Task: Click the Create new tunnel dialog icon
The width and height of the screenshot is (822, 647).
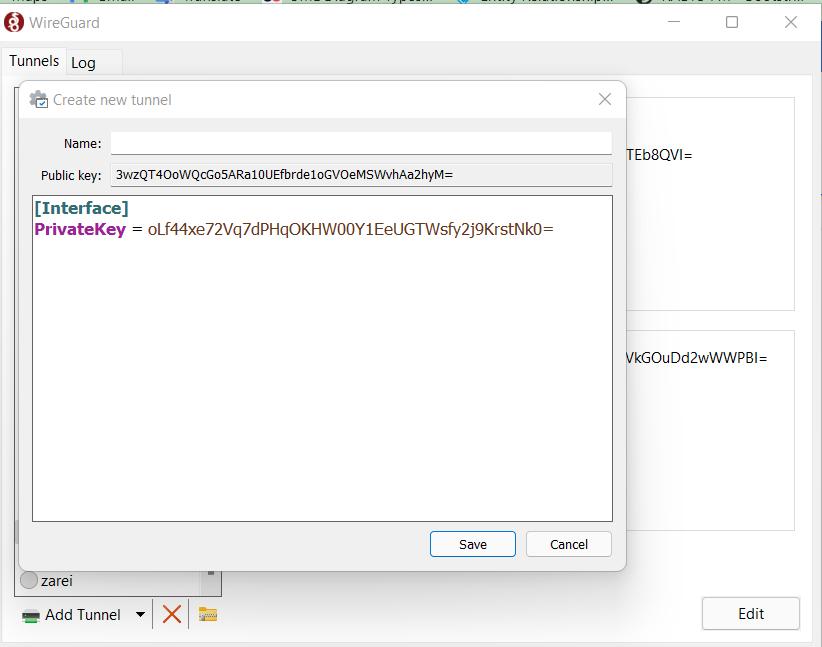Action: coord(38,100)
